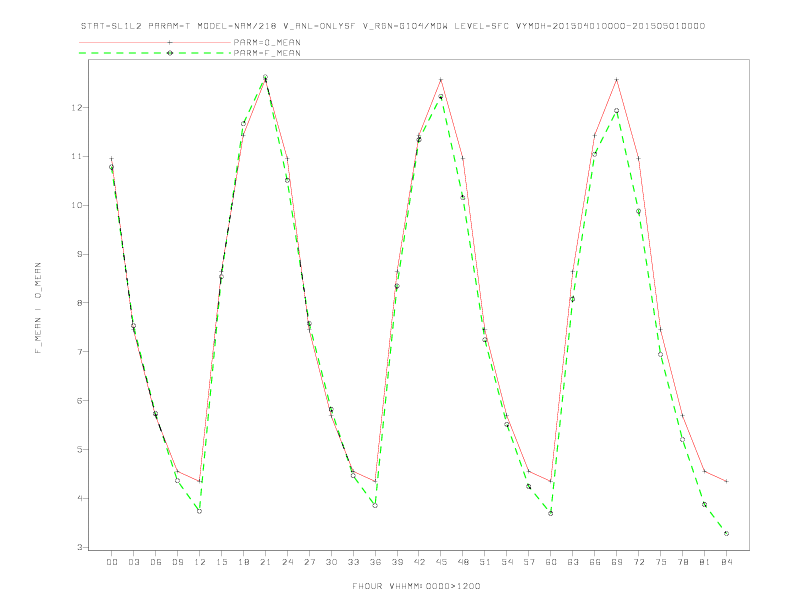Viewport: 792px width, 612px height.
Task: Select F_MEAN circle marker at hour 36
Action: point(375,505)
